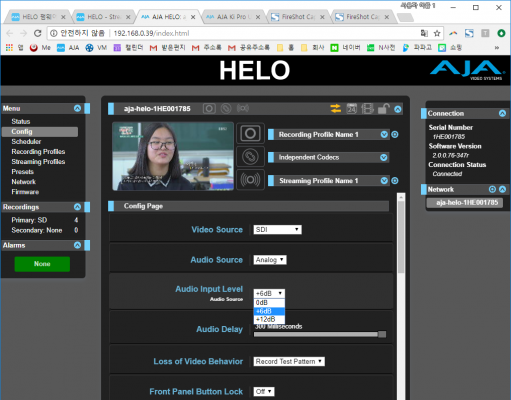Close the Audio Input Level +6dB dropdown header

pos(269,293)
